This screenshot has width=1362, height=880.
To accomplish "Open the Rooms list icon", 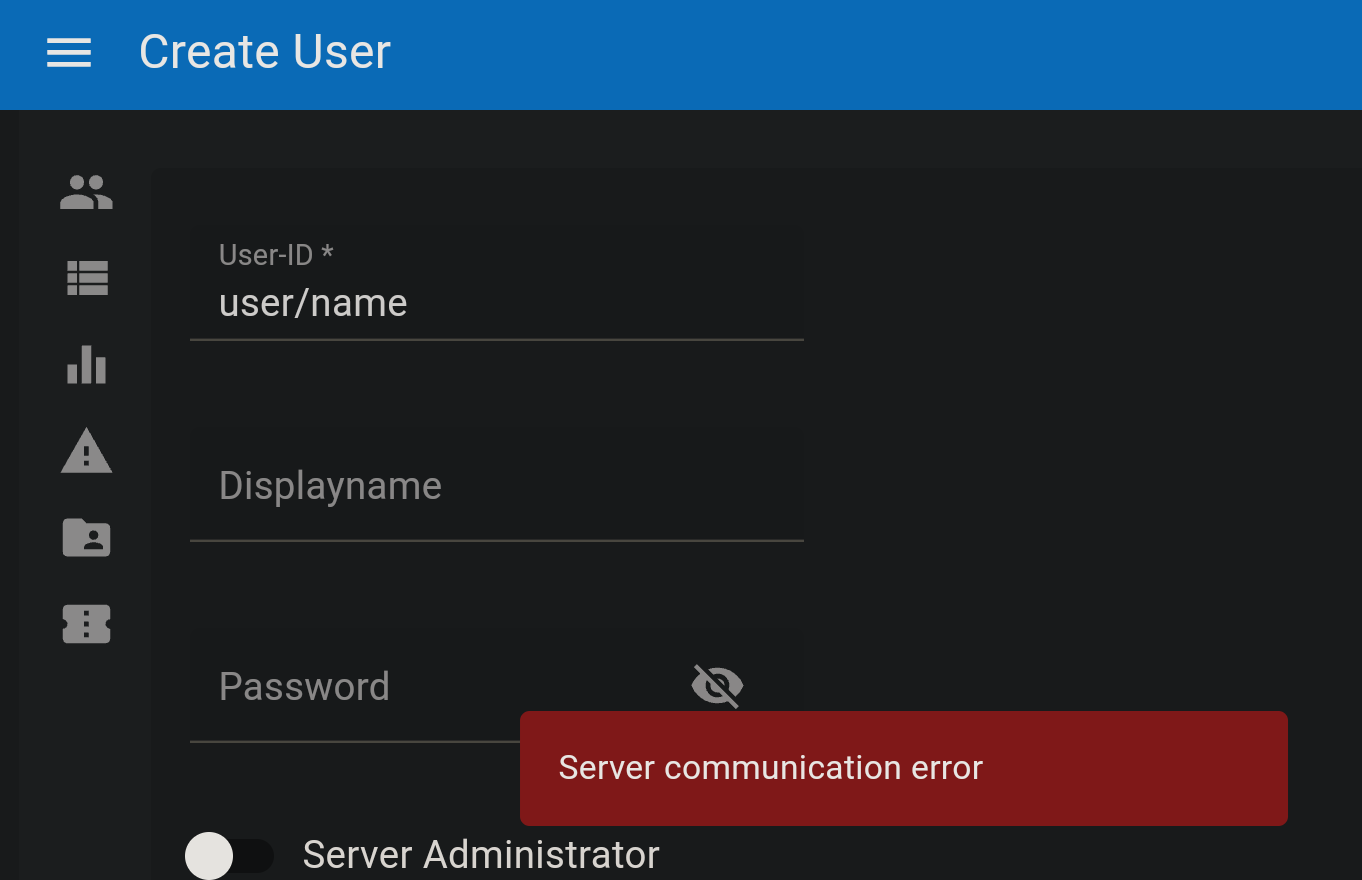I will pos(86,277).
